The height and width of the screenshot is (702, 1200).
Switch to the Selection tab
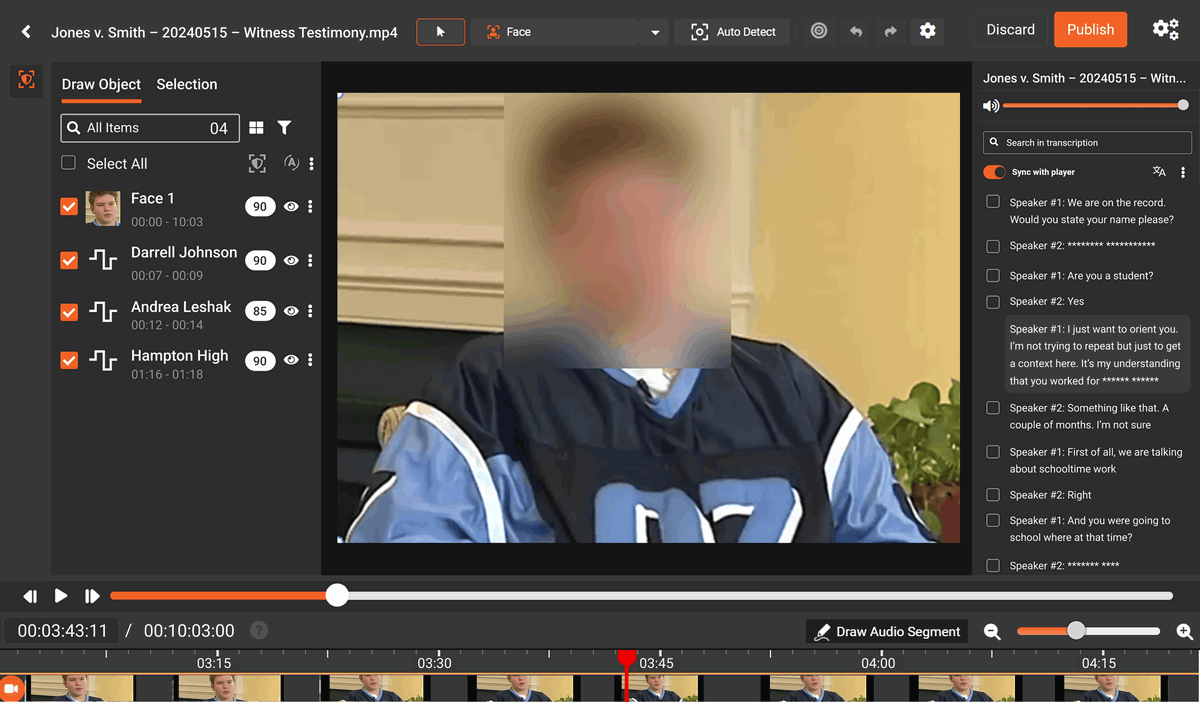click(x=187, y=85)
